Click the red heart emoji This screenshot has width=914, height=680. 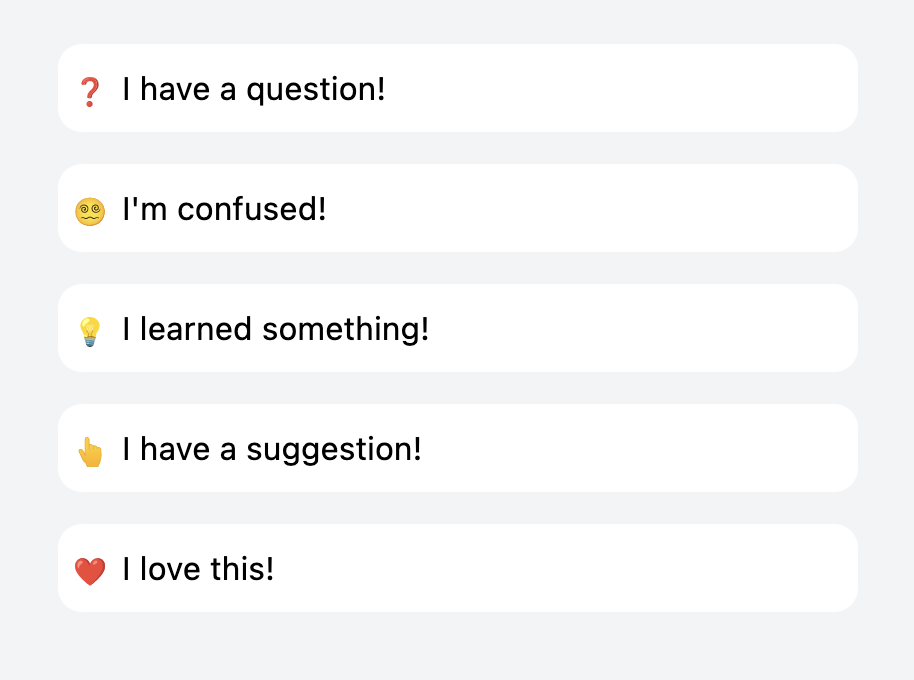point(90,572)
